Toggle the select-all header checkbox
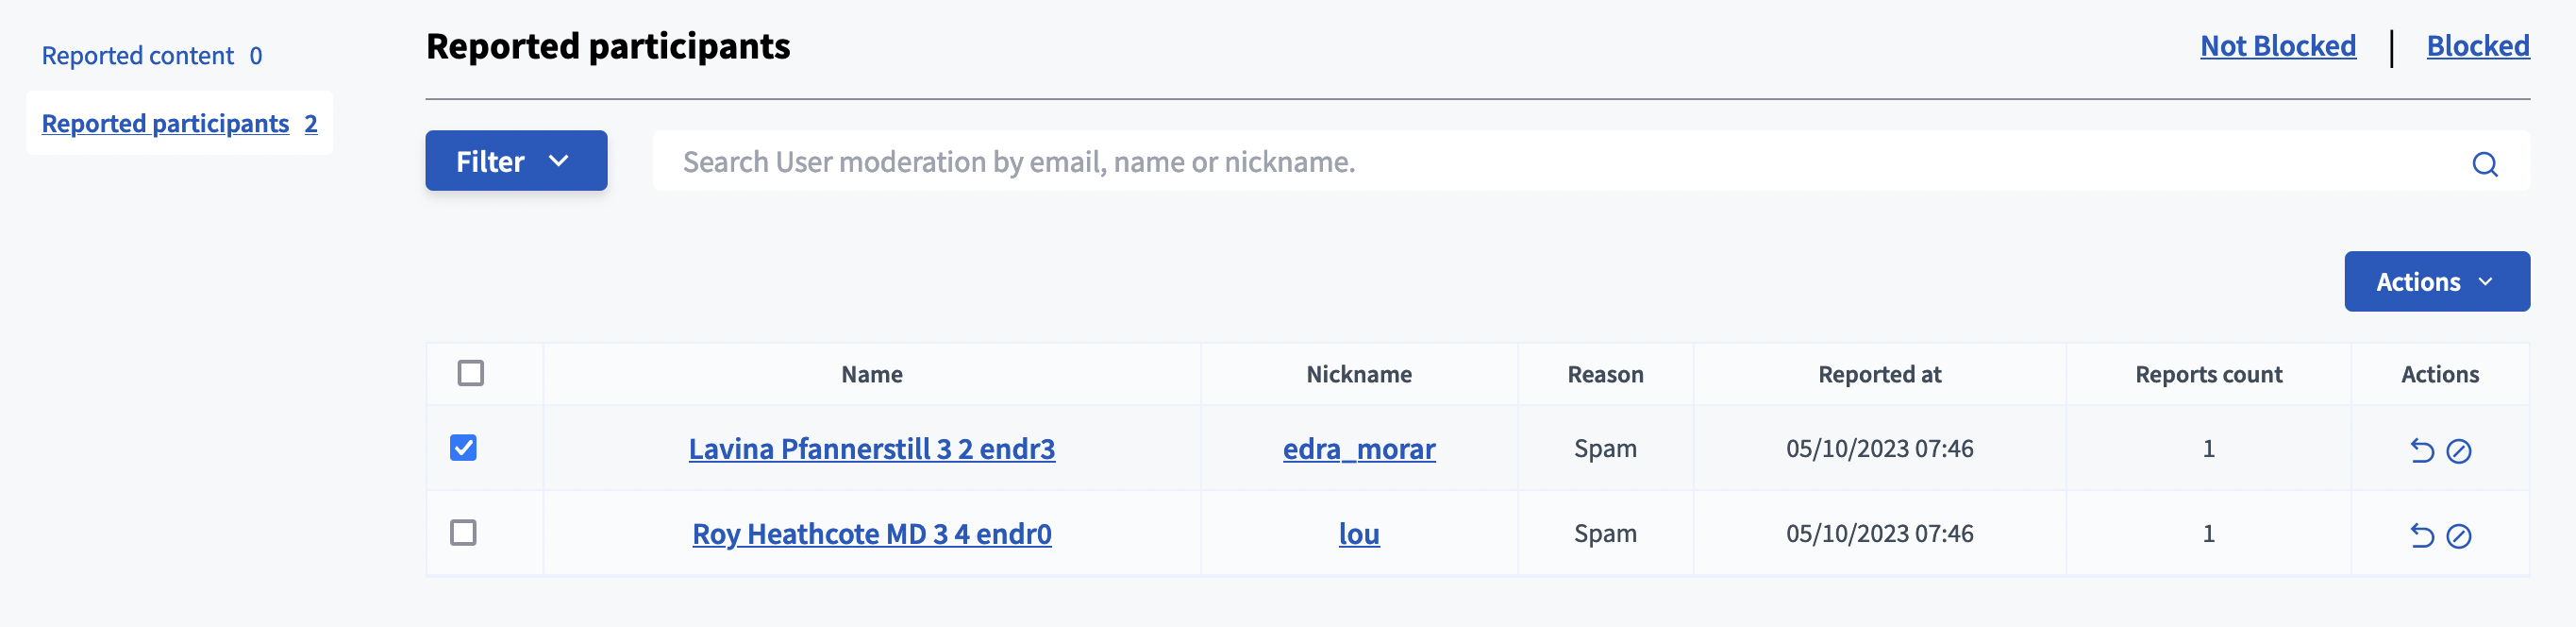Image resolution: width=2576 pixels, height=627 pixels. click(470, 373)
